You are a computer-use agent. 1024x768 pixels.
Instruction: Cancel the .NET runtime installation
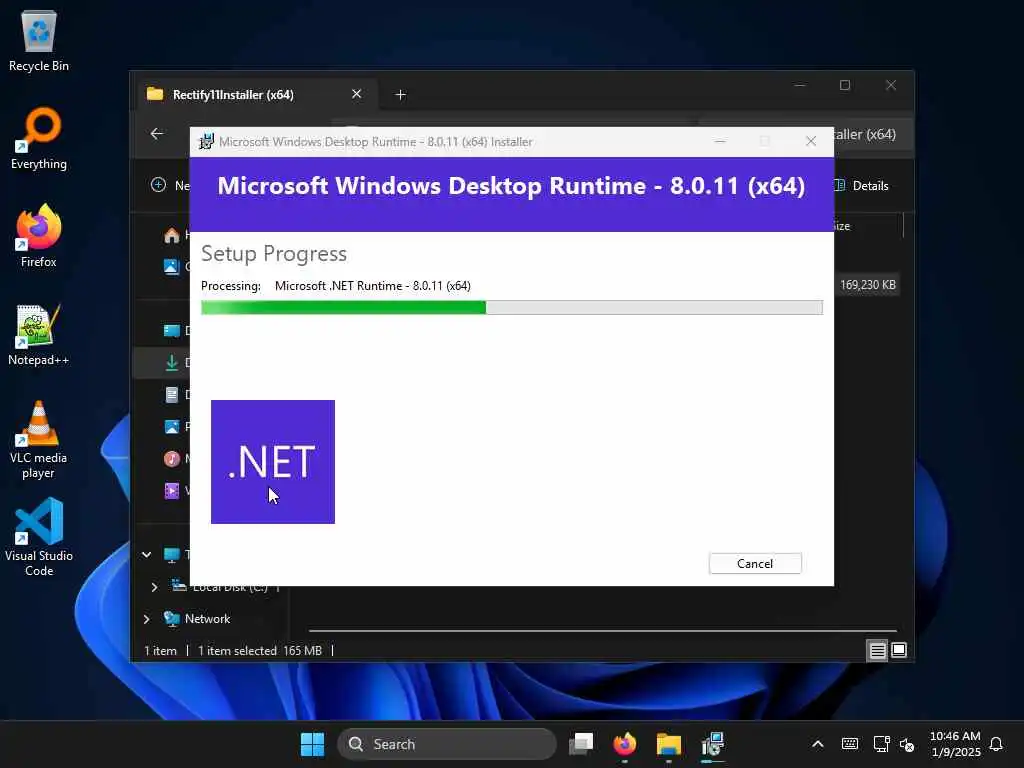[x=755, y=564]
